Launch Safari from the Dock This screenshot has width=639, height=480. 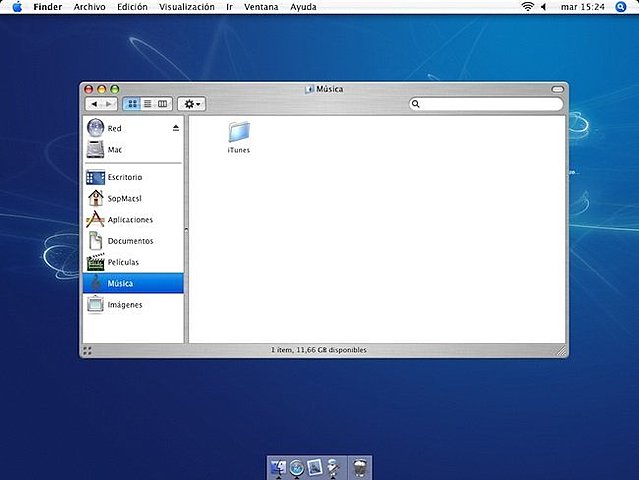tap(297, 469)
